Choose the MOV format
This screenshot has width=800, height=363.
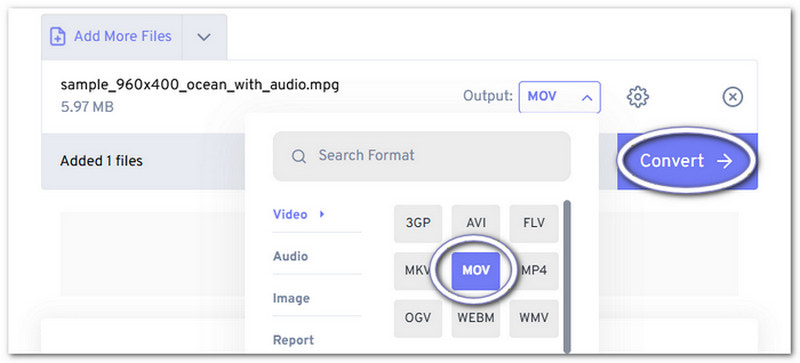click(x=476, y=271)
